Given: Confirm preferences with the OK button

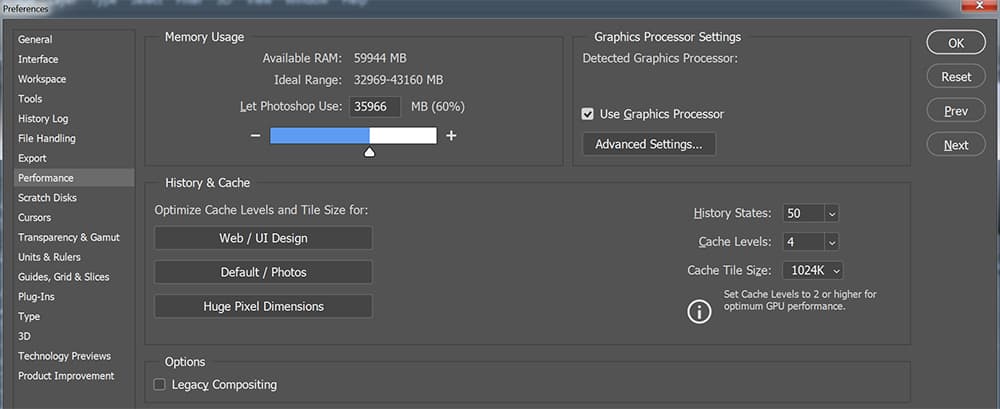Looking at the screenshot, I should 956,43.
